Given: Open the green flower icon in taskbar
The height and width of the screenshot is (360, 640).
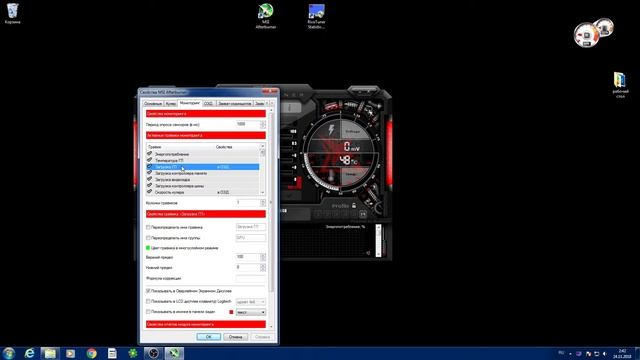Looking at the screenshot, I should 133,353.
